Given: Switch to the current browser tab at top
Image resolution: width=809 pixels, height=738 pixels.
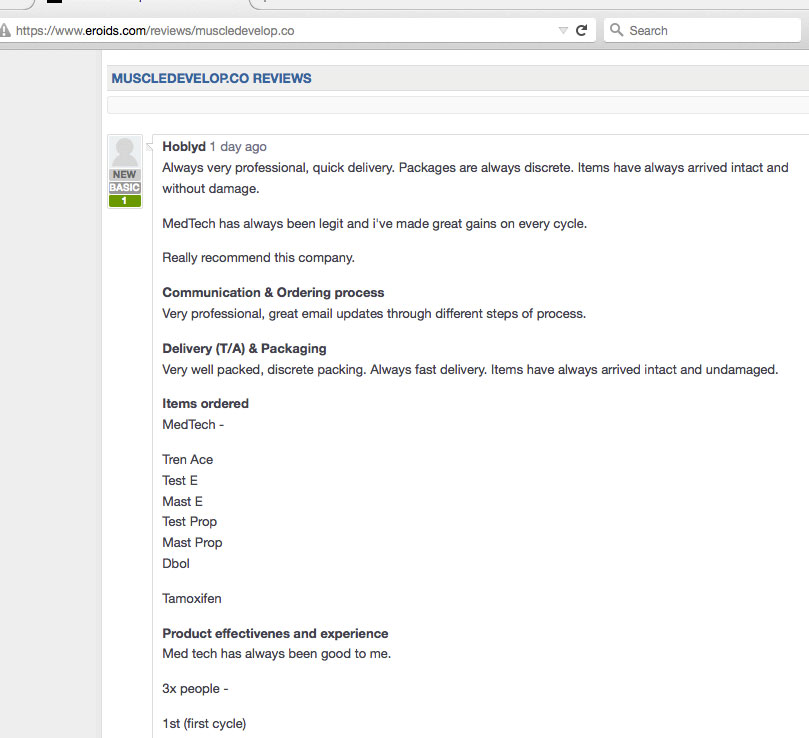Looking at the screenshot, I should (142, 4).
